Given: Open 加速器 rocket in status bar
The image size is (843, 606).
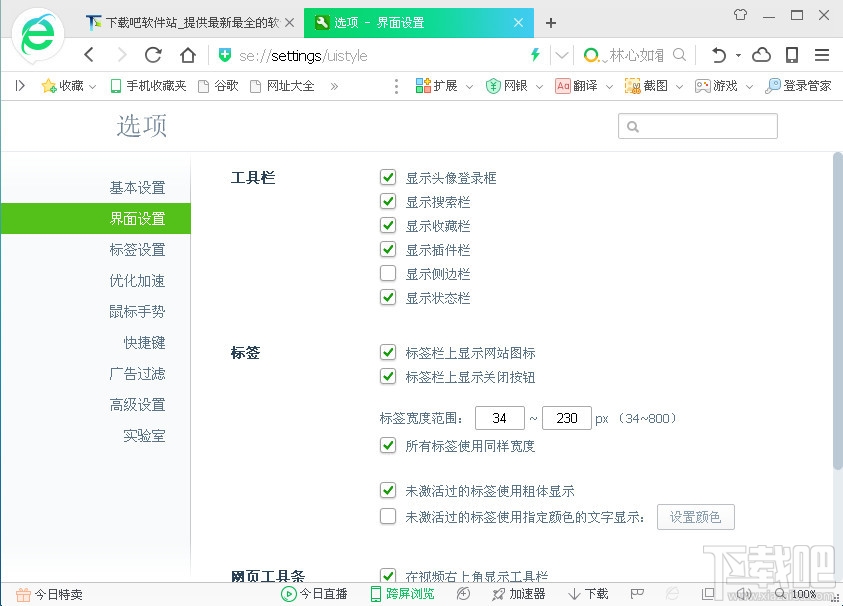Looking at the screenshot, I should click(518, 594).
